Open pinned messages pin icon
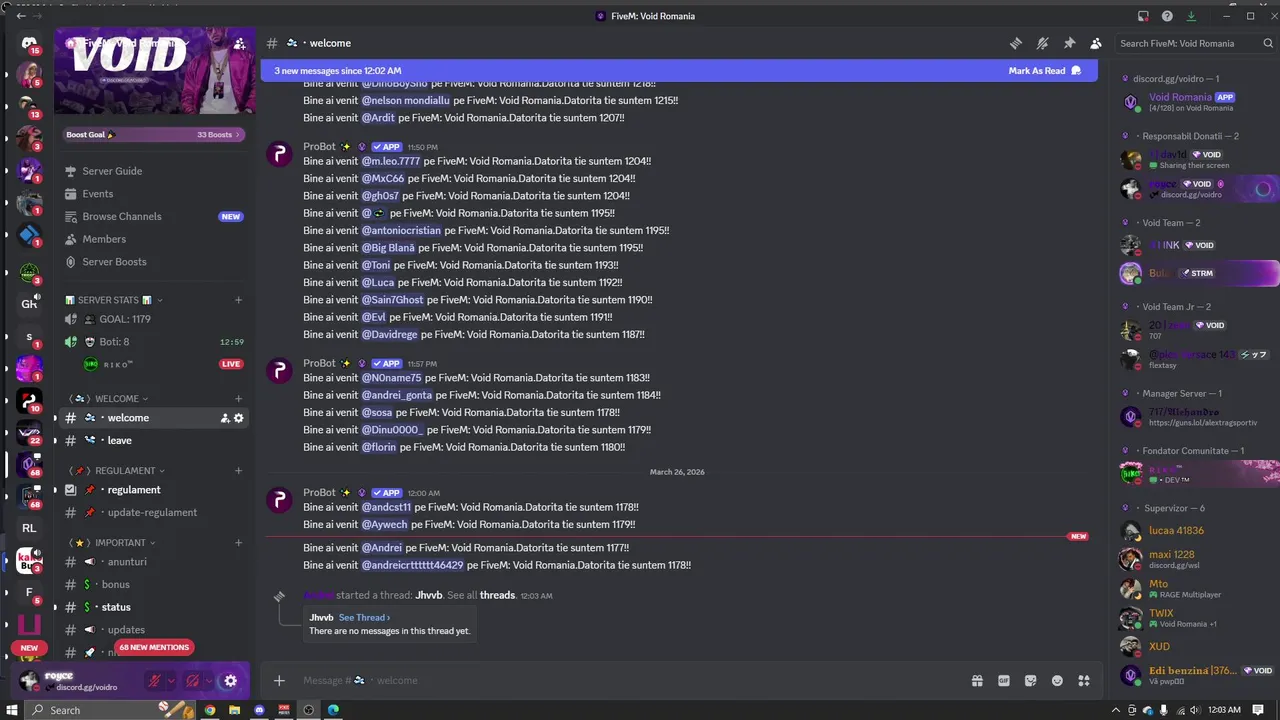Screen dimensions: 1280x720 pyautogui.click(x=1069, y=43)
